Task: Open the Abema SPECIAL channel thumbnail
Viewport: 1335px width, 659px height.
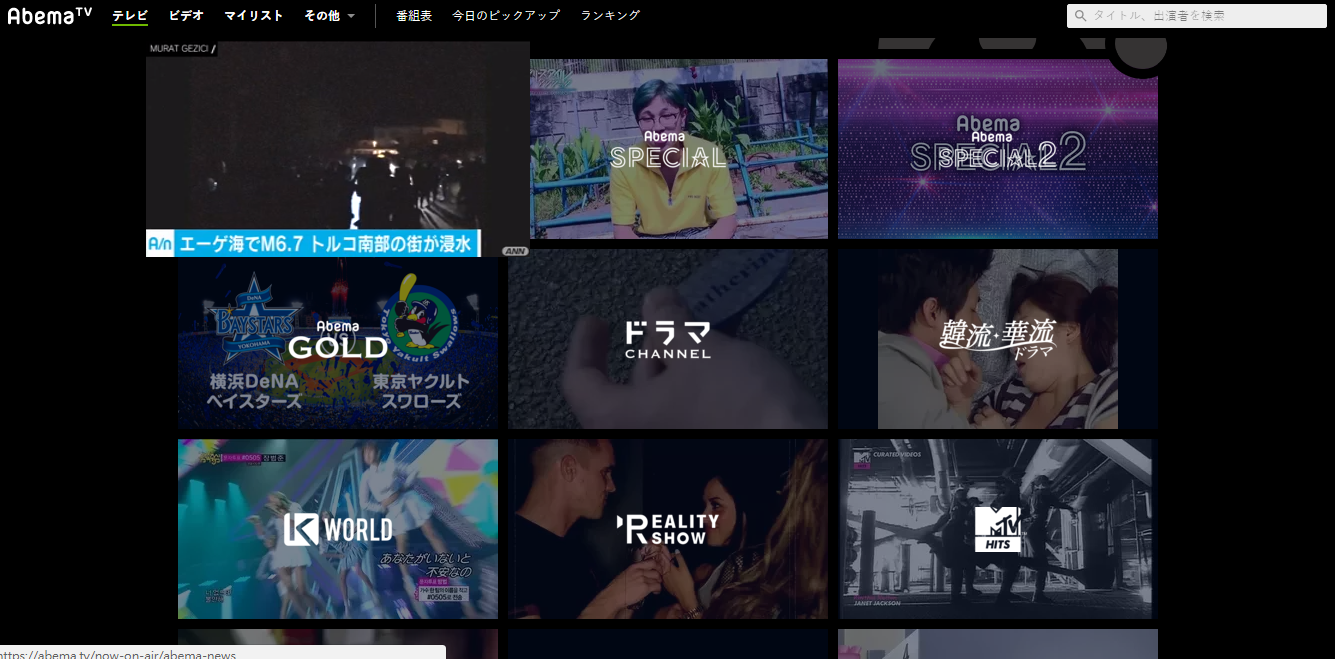Action: (679, 149)
